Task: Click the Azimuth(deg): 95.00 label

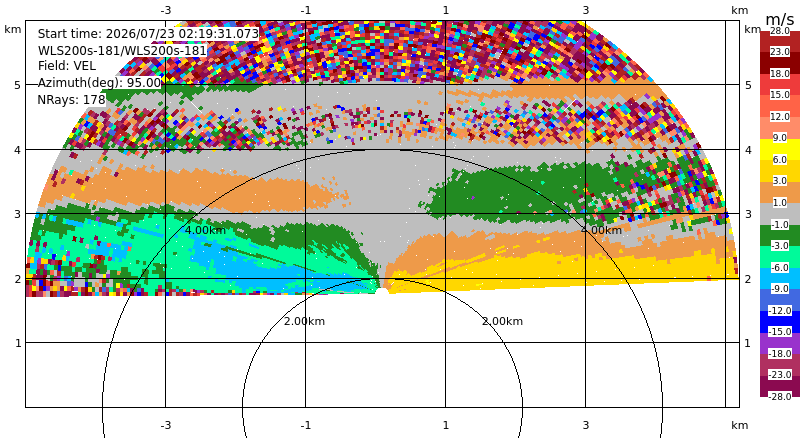Action: tap(99, 82)
